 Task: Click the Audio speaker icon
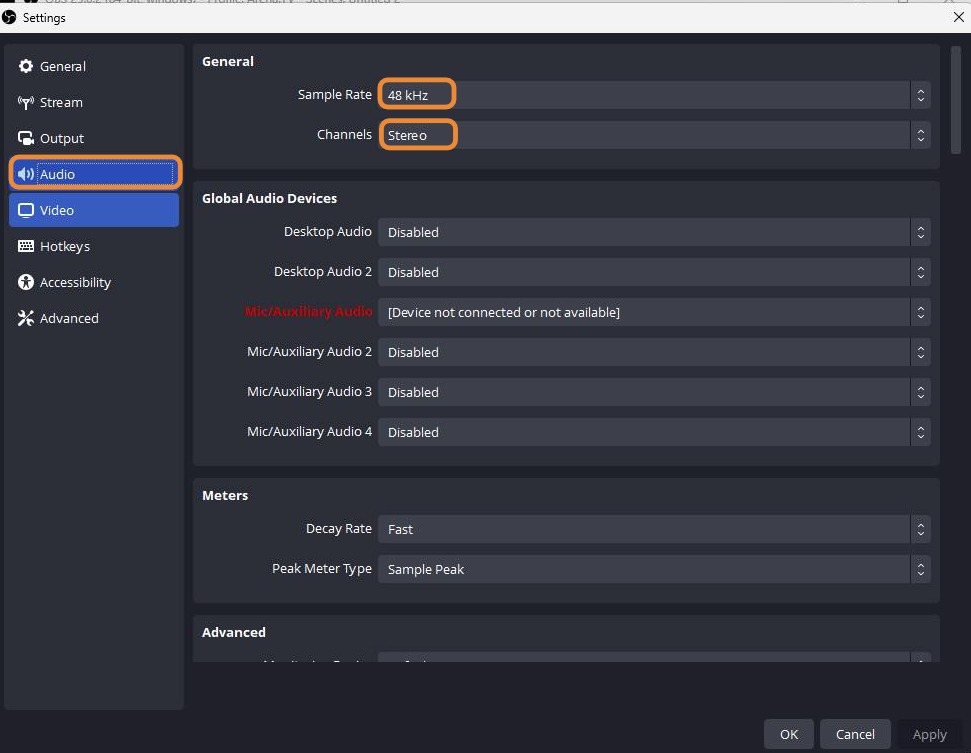25,174
